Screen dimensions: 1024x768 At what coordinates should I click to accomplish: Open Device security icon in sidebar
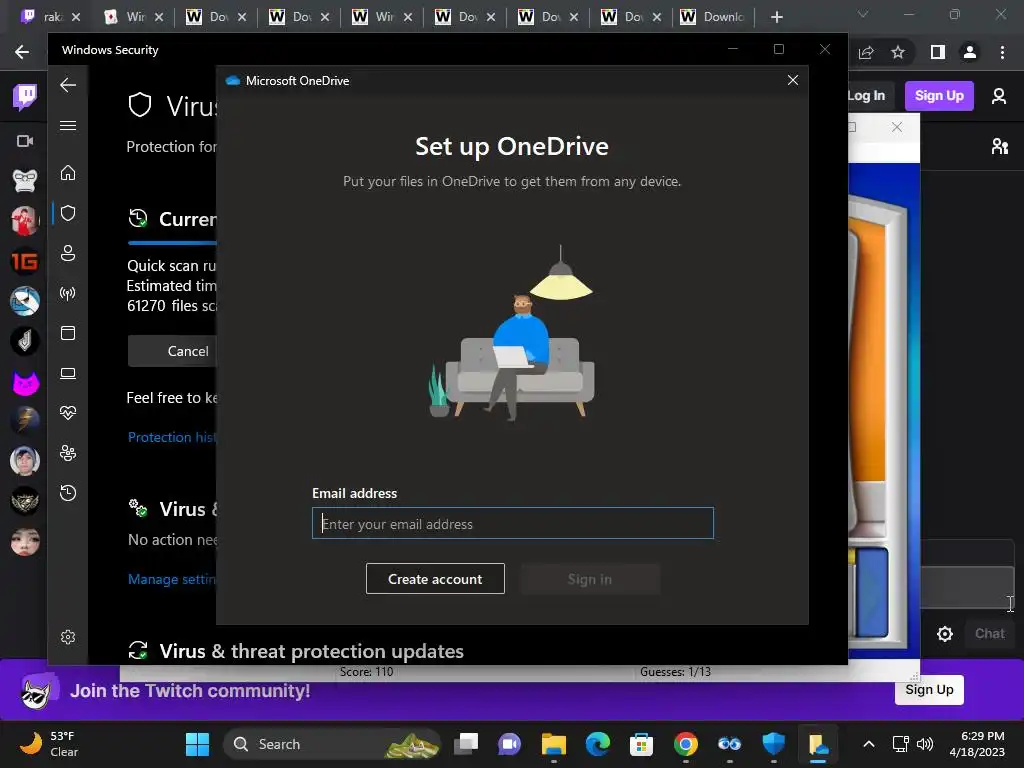68,373
